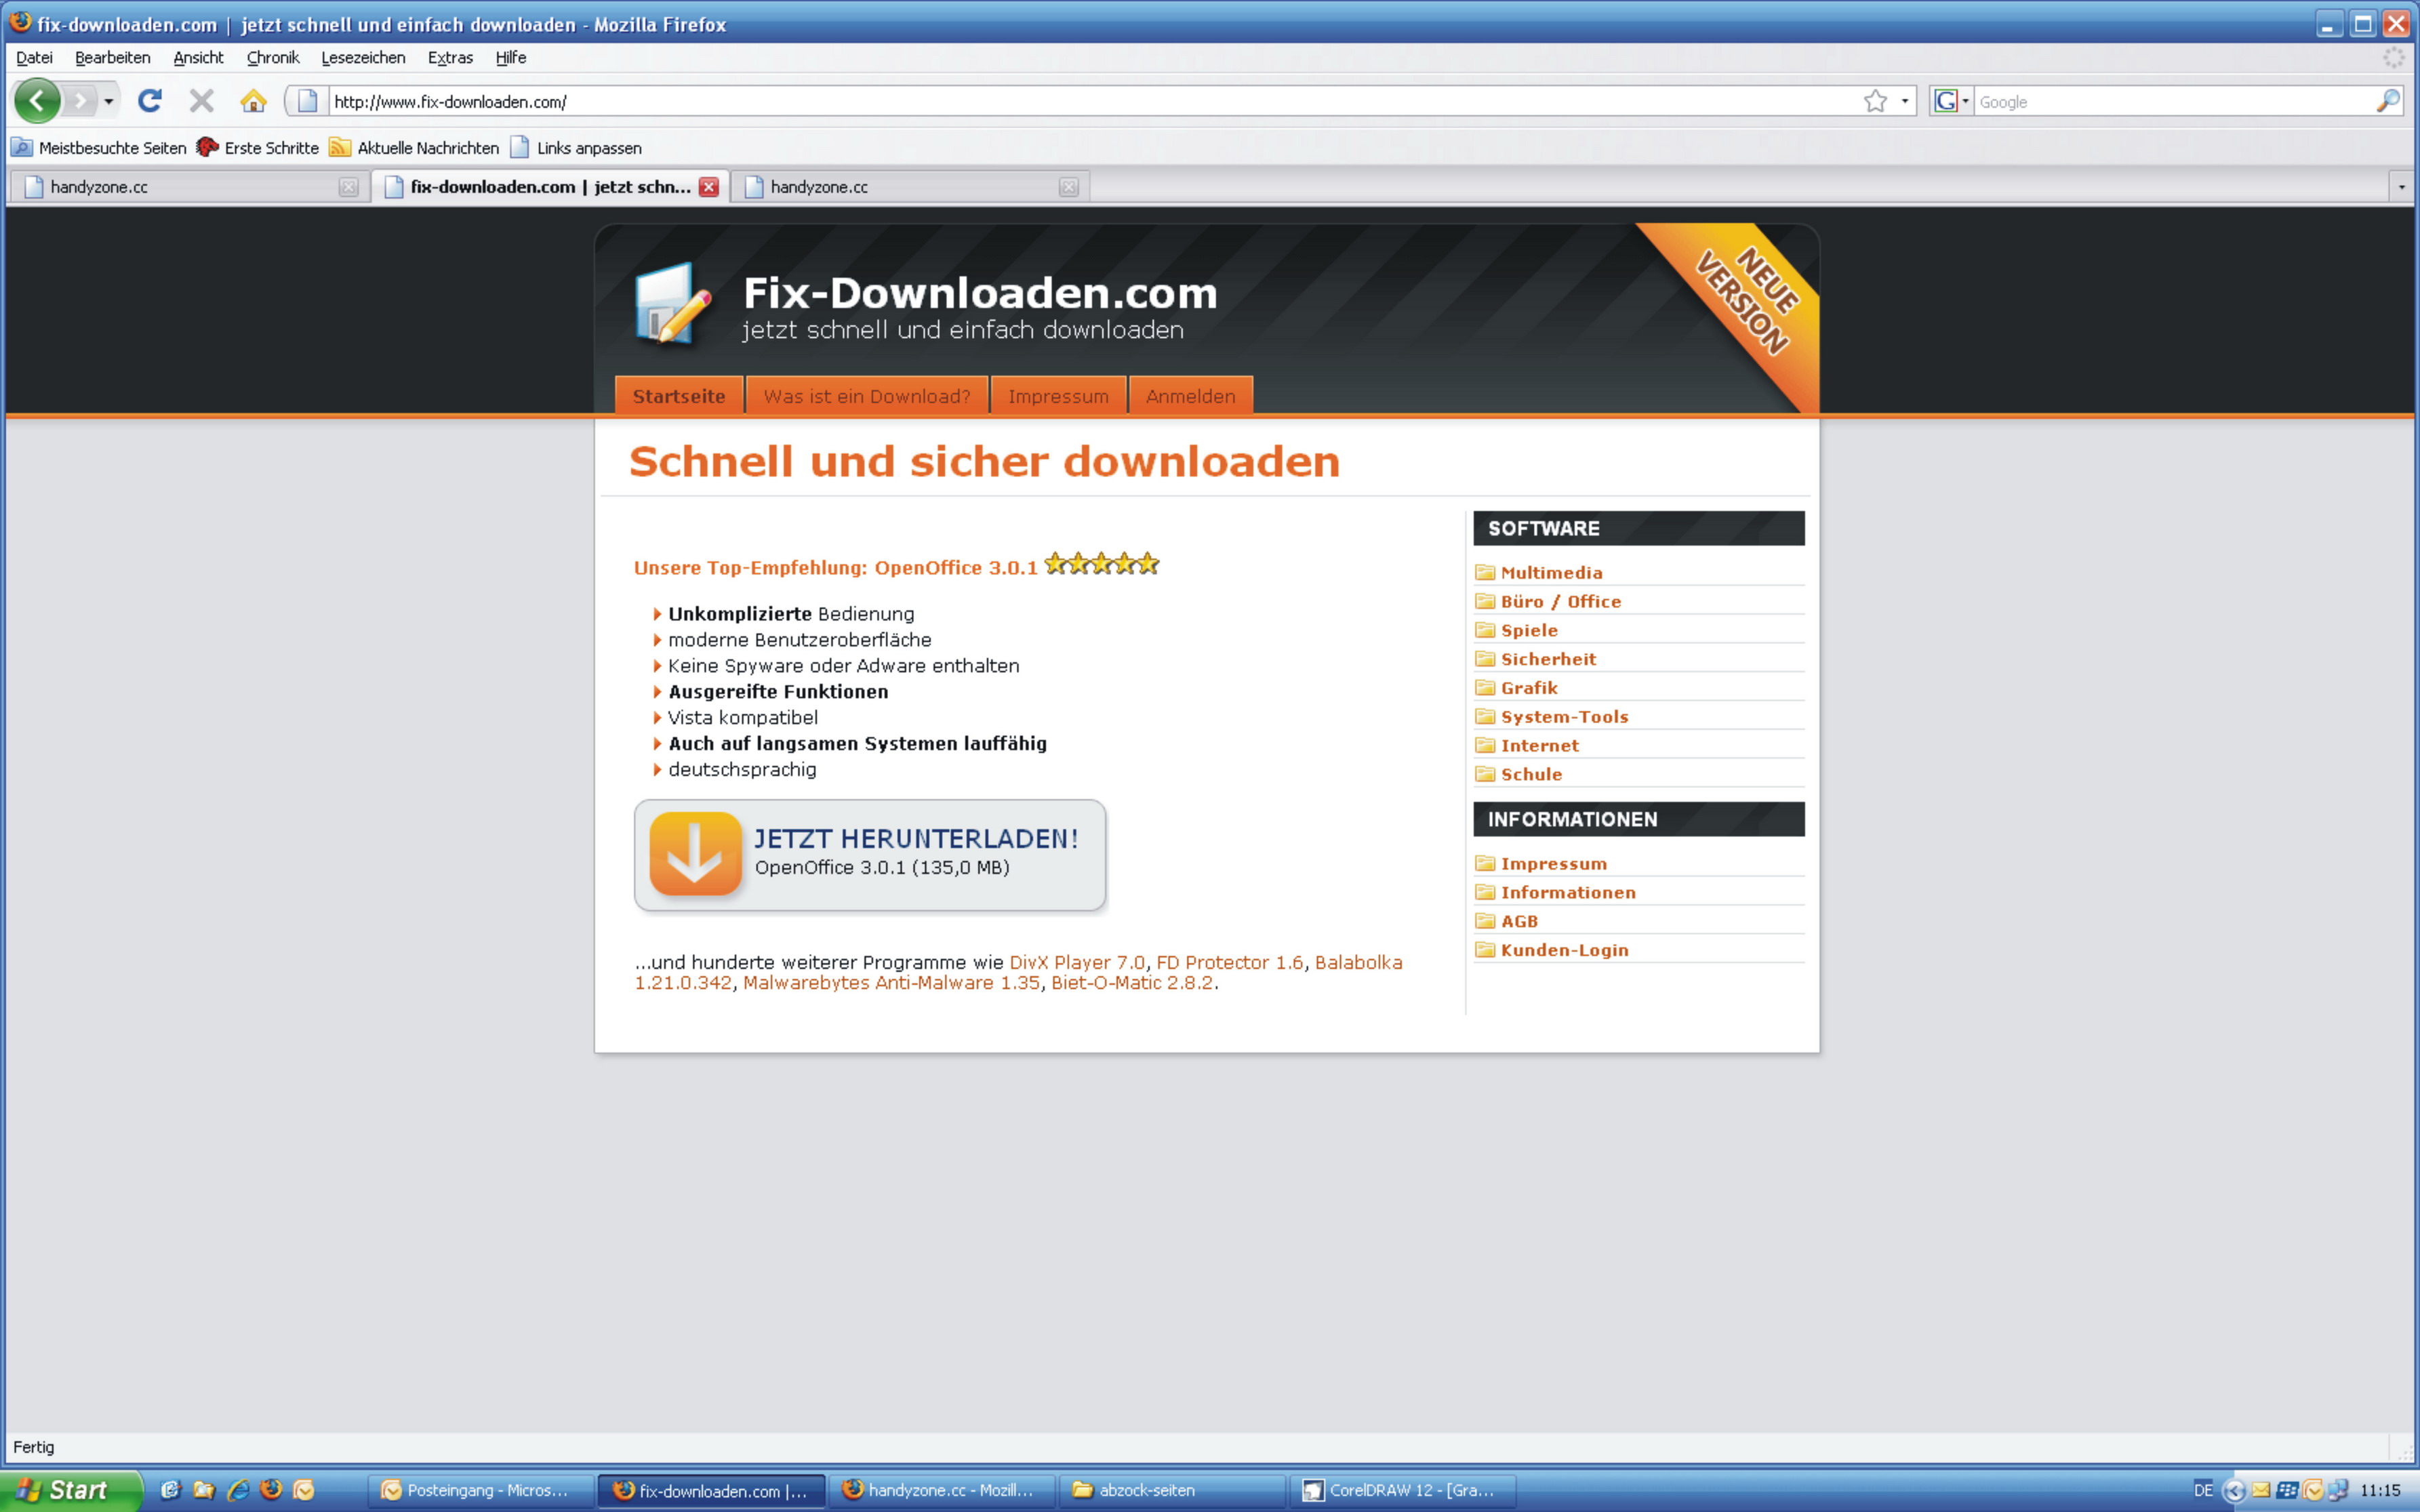Image resolution: width=2420 pixels, height=1512 pixels.
Task: Open Was ist ein Download? tab
Action: click(x=867, y=396)
